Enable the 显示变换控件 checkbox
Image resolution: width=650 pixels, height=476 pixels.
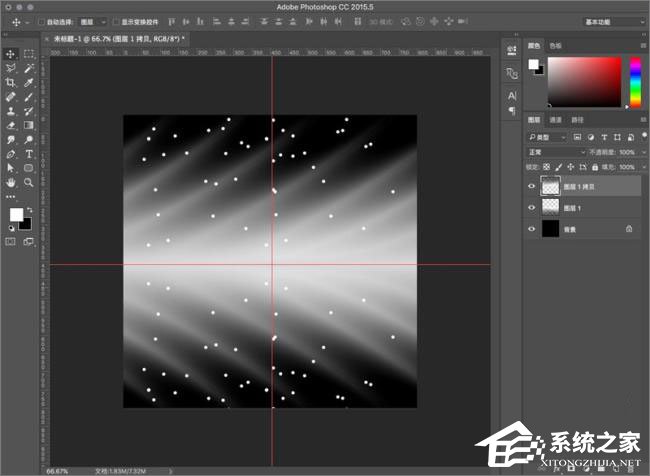[116, 22]
